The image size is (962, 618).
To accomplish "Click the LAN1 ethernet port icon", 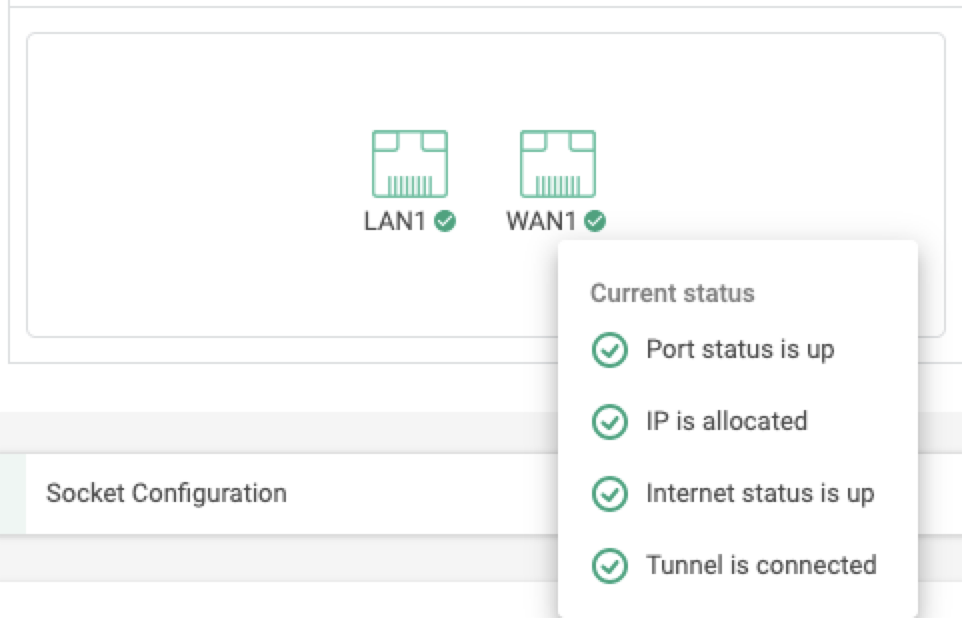I will click(x=410, y=164).
